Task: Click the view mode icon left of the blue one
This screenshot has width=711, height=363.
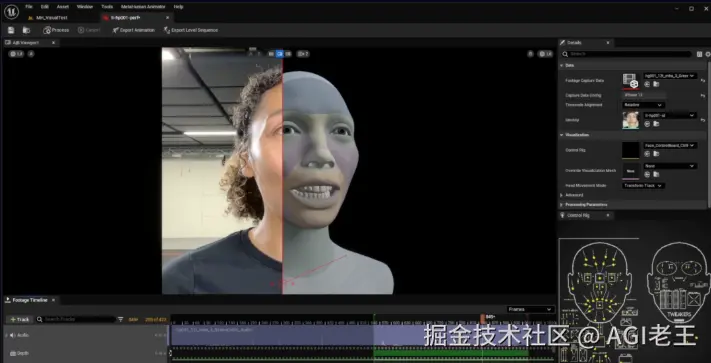Action: point(271,53)
